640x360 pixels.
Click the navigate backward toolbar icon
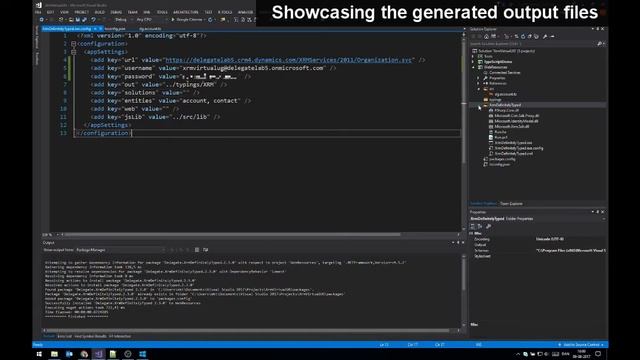pyautogui.click(x=41, y=20)
